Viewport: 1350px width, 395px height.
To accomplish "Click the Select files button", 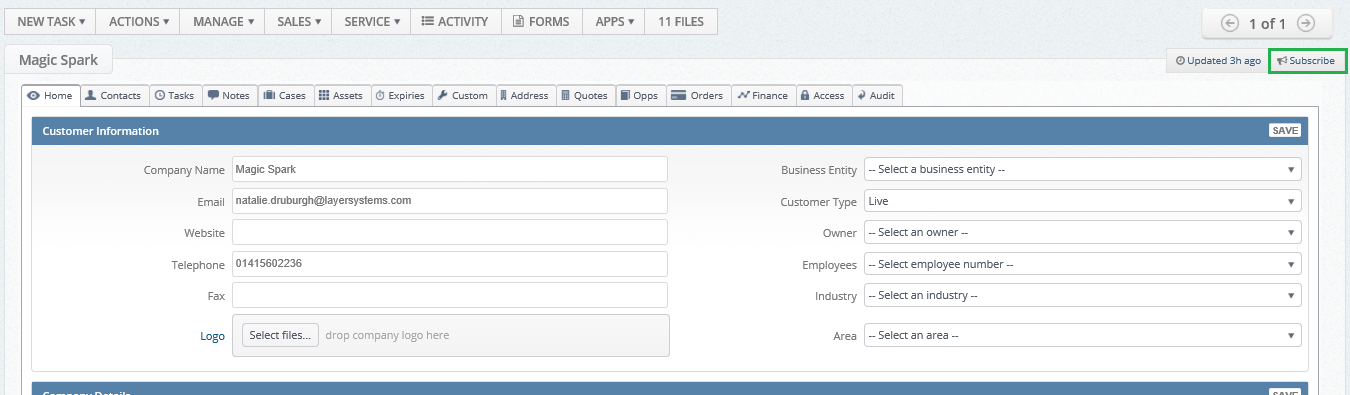I will point(280,335).
